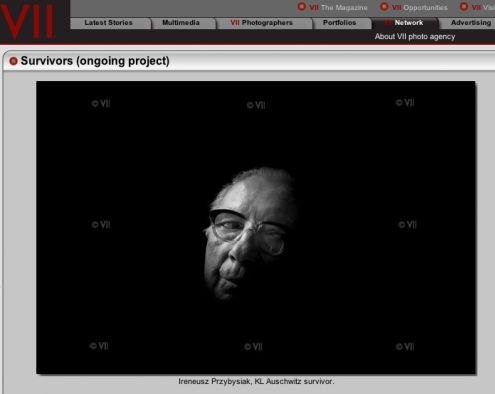The width and height of the screenshot is (495, 394).
Task: Visit the VII Opportunities link
Action: pyautogui.click(x=420, y=7)
